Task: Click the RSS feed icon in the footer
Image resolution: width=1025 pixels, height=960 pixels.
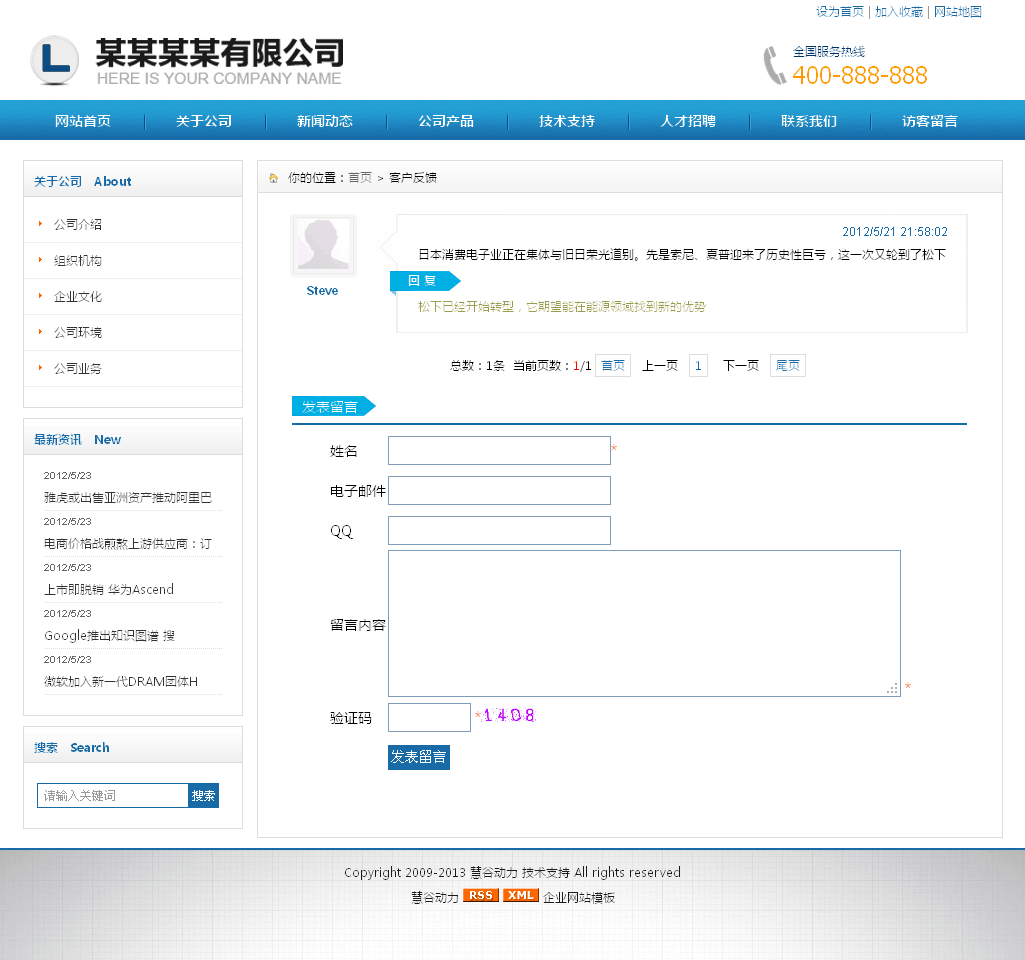Action: tap(480, 895)
